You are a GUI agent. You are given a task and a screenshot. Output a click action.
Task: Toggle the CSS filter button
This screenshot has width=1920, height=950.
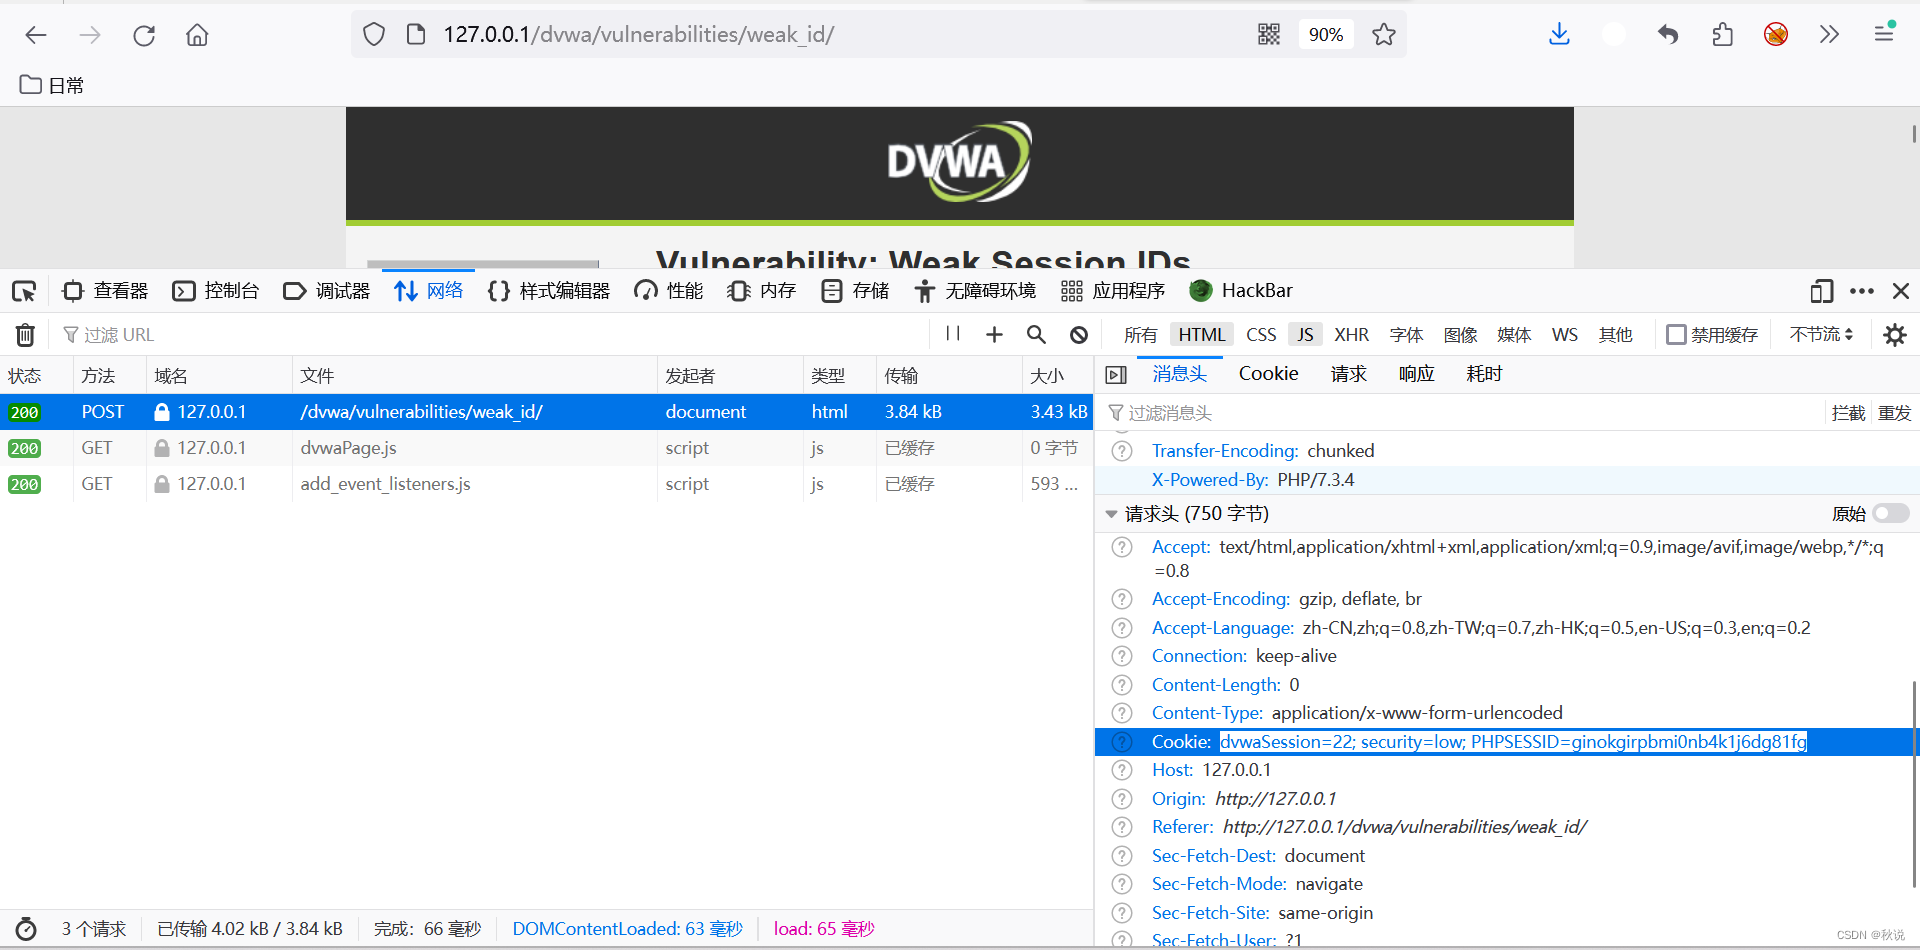pyautogui.click(x=1261, y=335)
